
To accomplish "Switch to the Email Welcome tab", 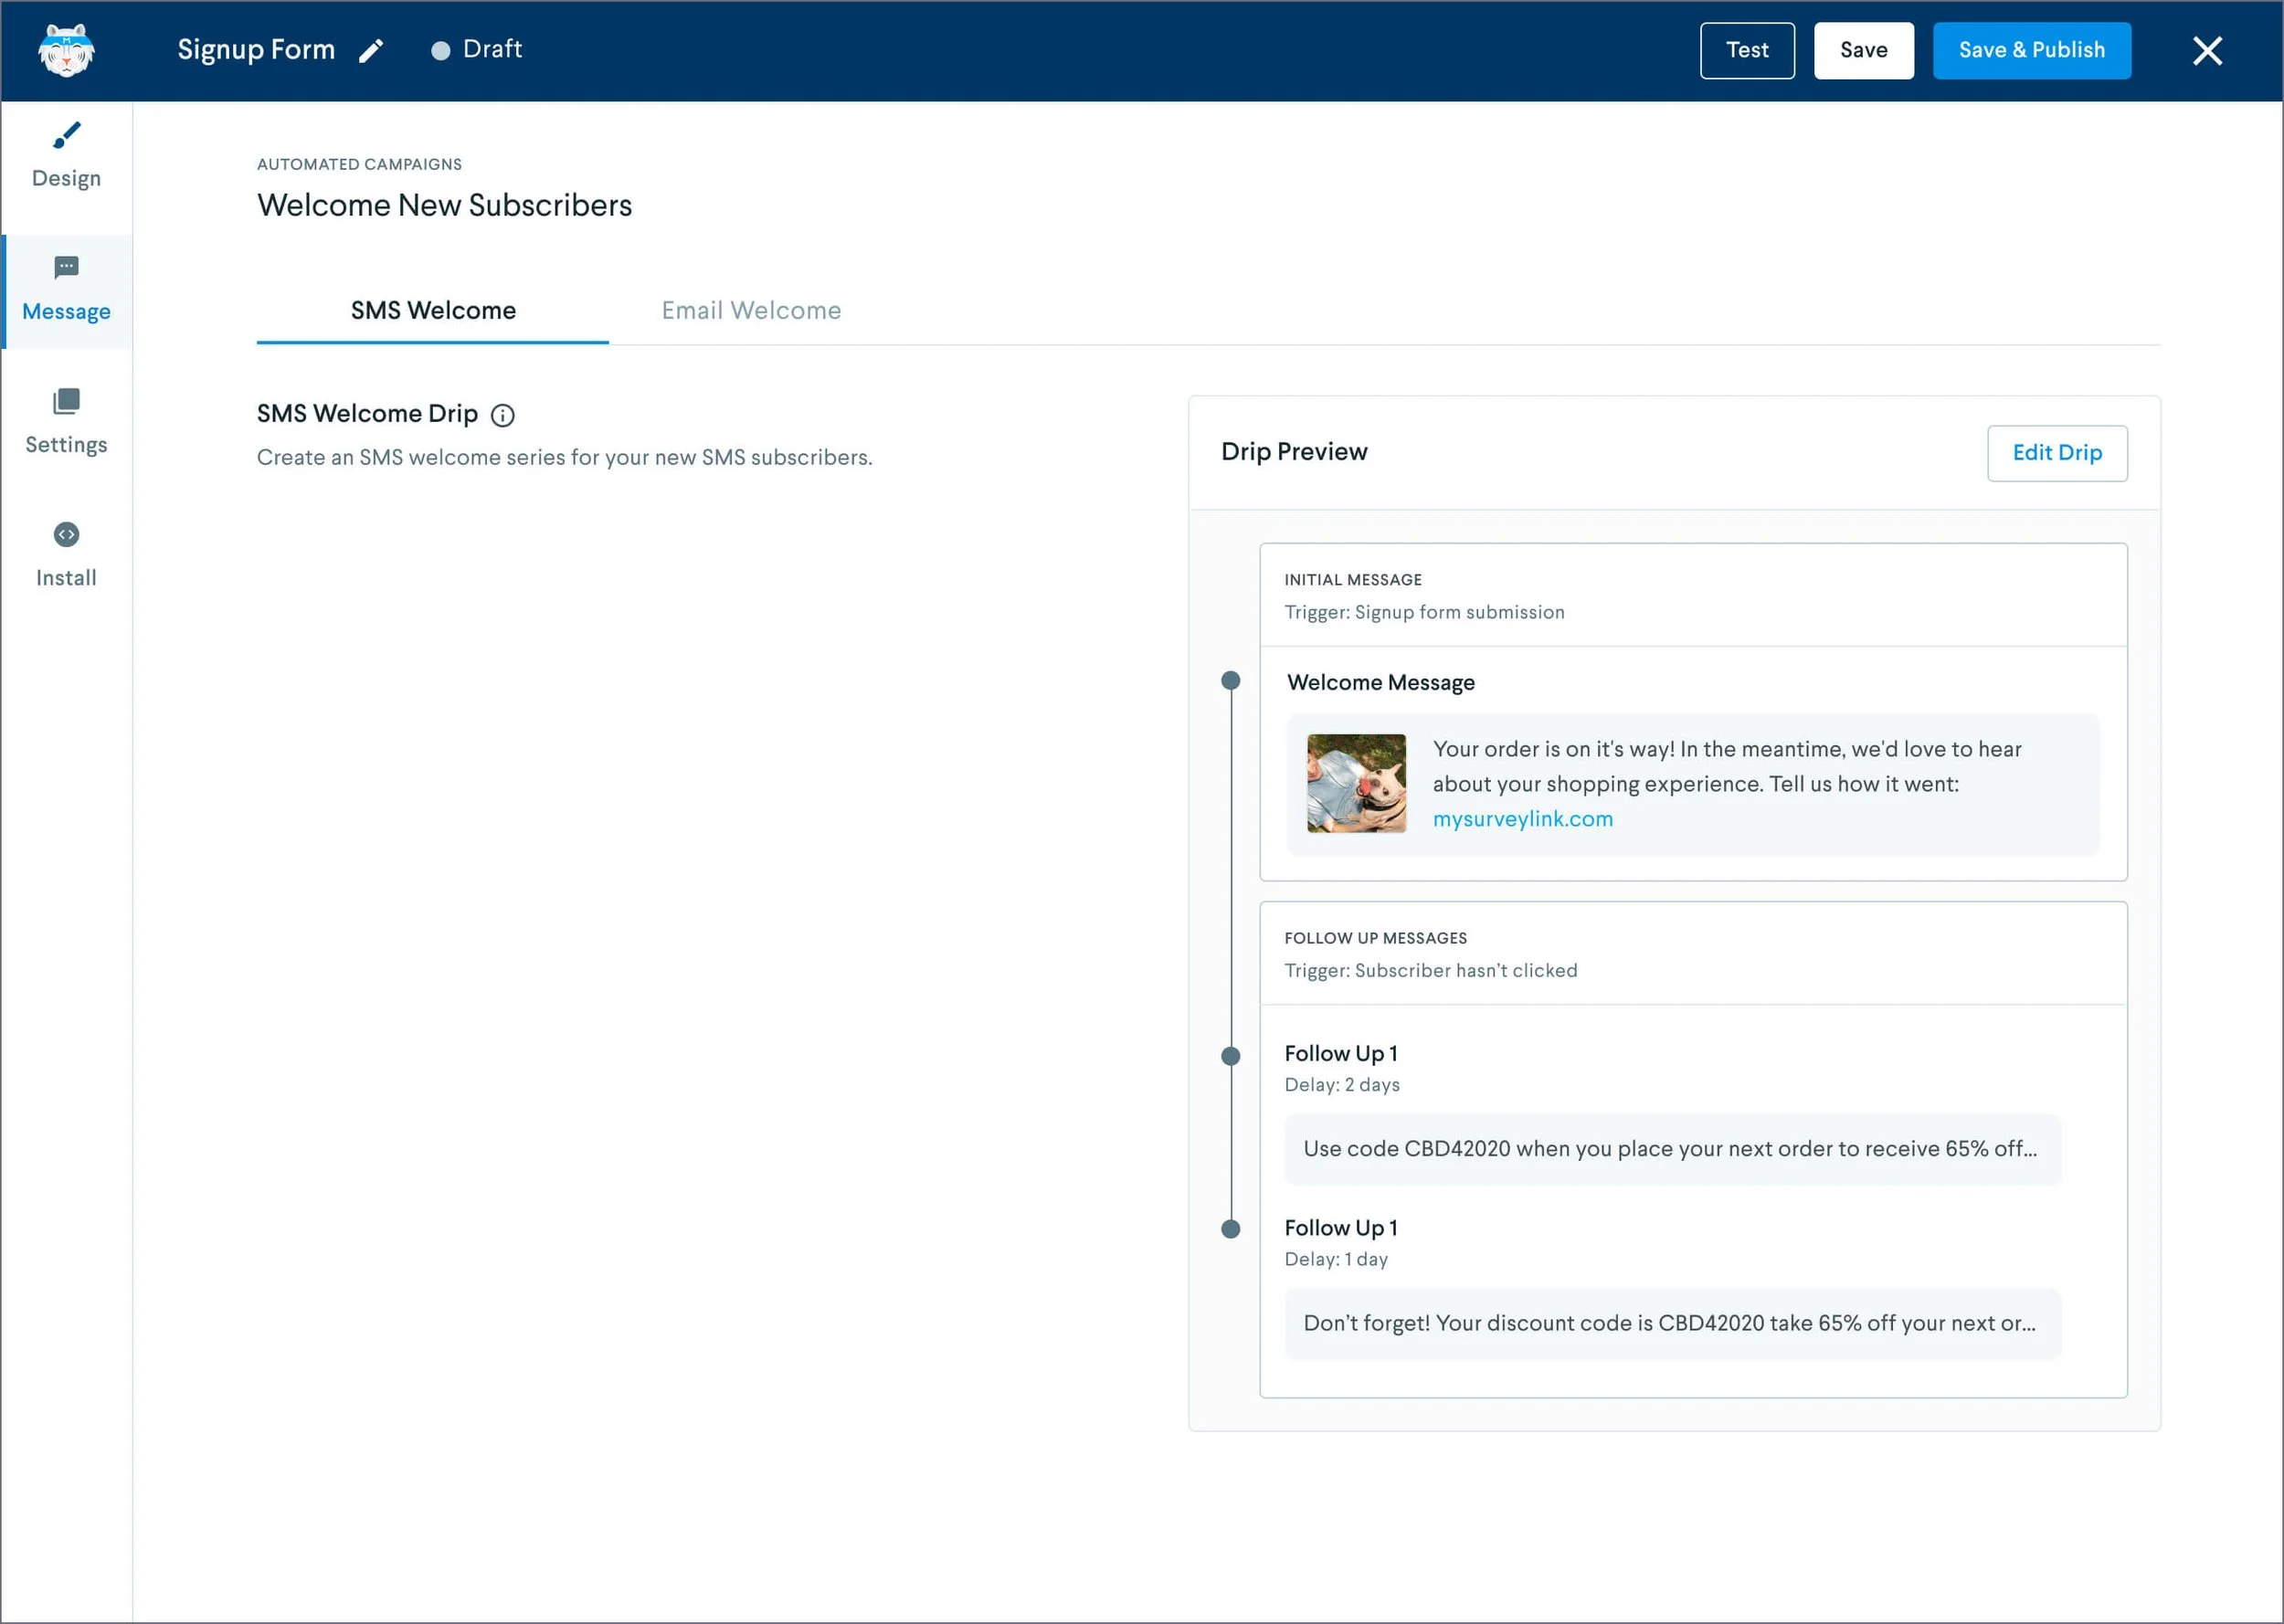I will [751, 311].
